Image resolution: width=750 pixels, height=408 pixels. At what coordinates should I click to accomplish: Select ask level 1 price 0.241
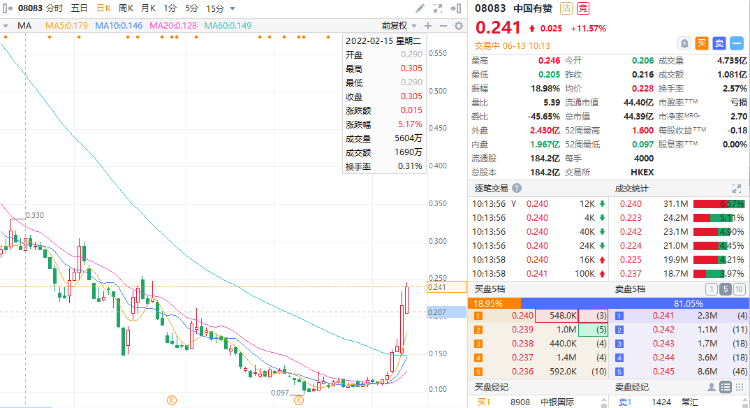(x=663, y=316)
